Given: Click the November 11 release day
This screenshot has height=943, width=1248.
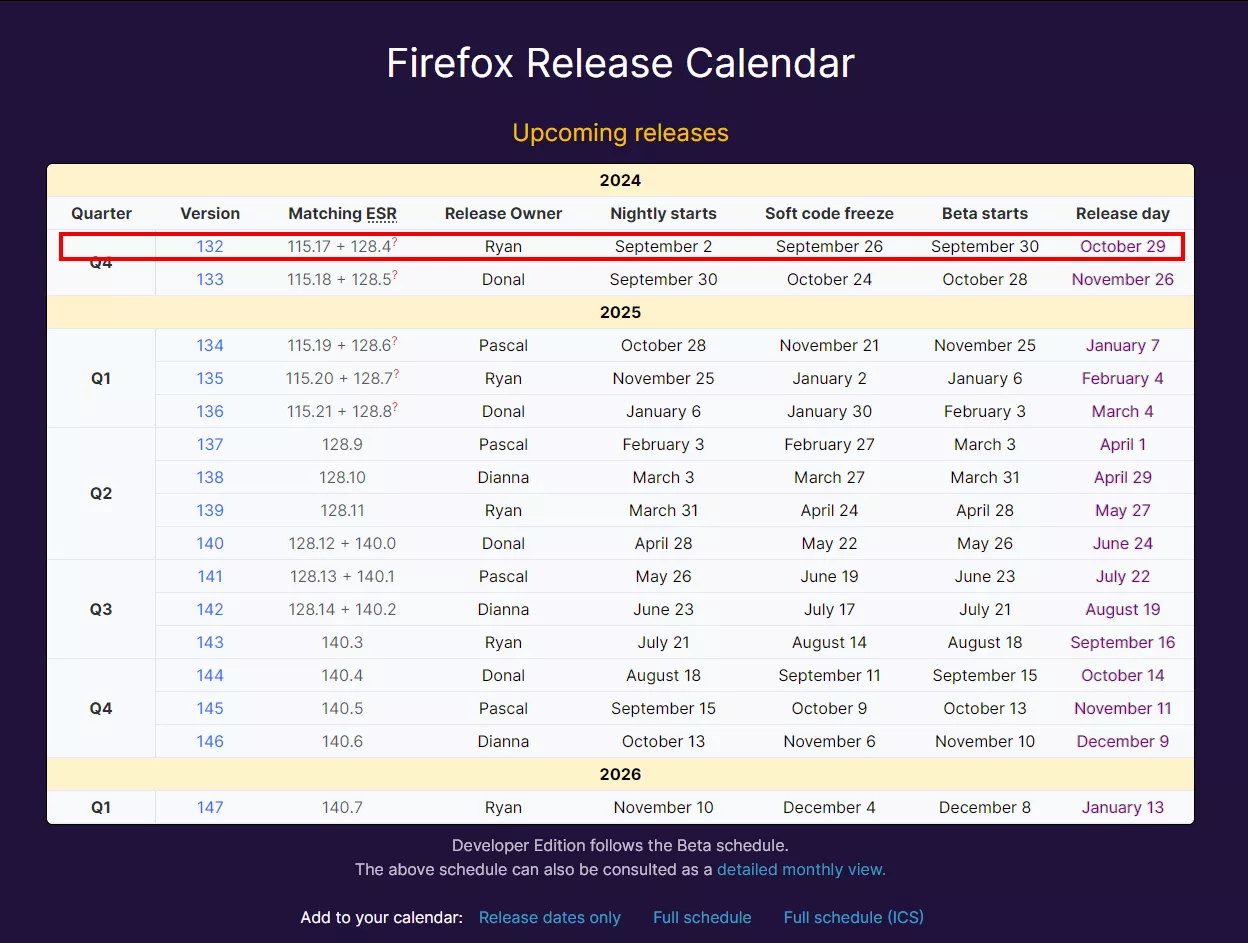Looking at the screenshot, I should point(1123,708).
